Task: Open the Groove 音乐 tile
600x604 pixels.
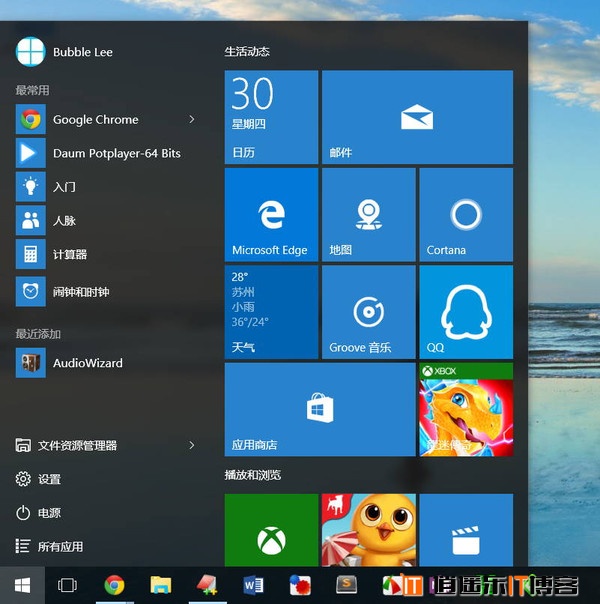Action: pos(369,312)
